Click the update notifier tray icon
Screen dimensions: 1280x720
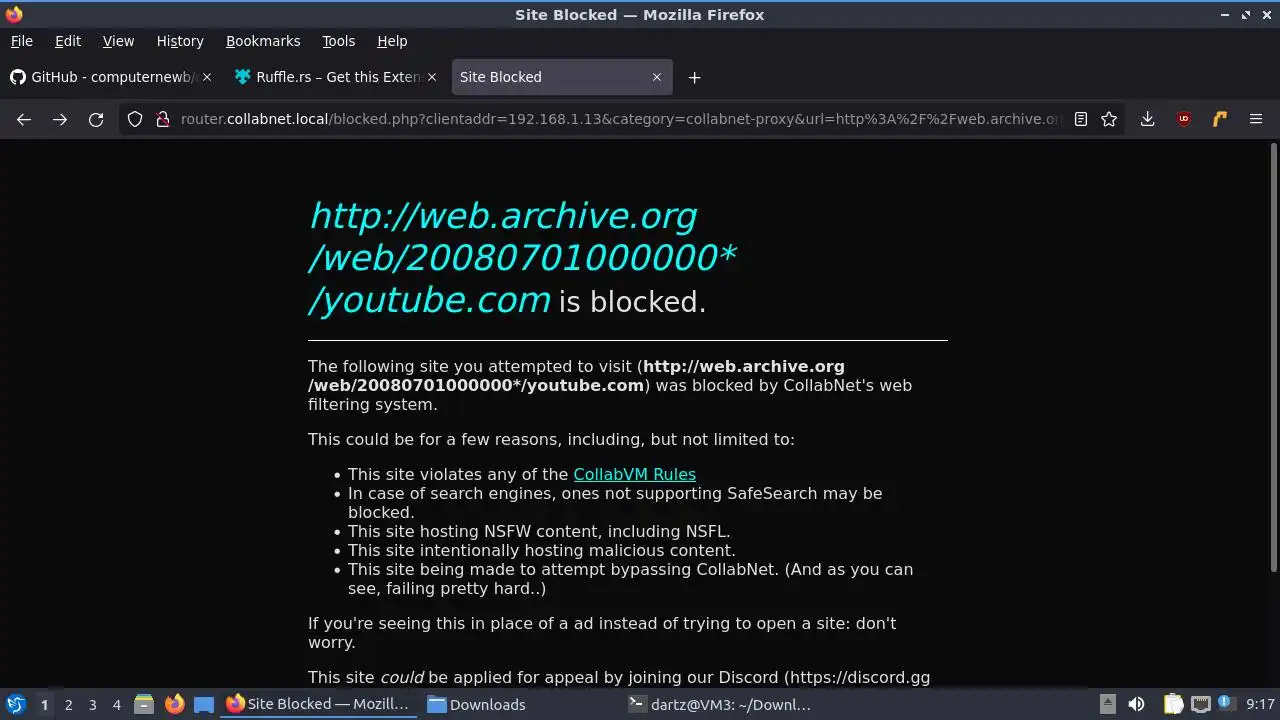click(x=1224, y=704)
